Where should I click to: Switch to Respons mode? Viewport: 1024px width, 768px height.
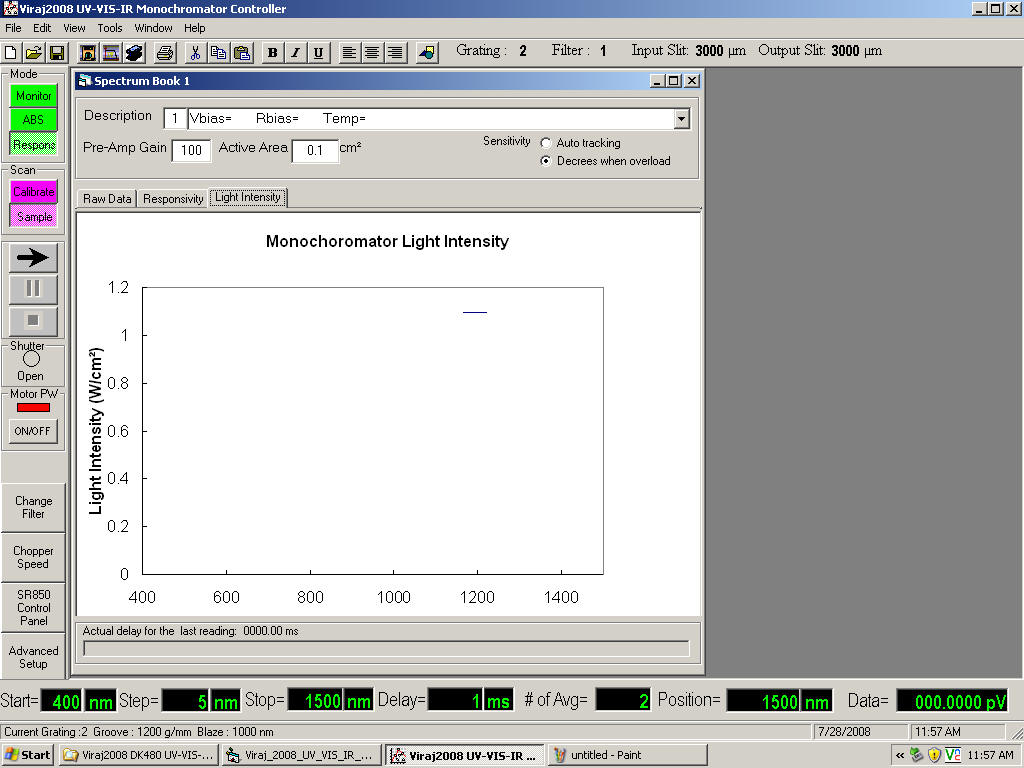33,144
